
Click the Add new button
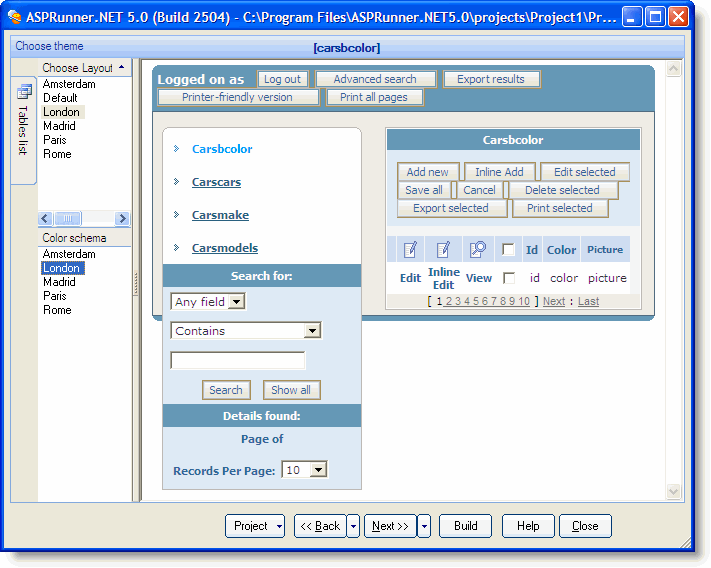[427, 172]
